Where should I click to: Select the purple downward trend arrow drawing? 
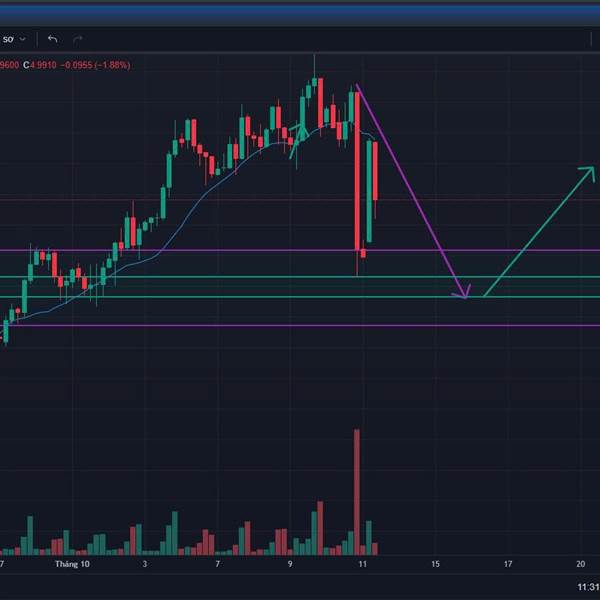(412, 191)
